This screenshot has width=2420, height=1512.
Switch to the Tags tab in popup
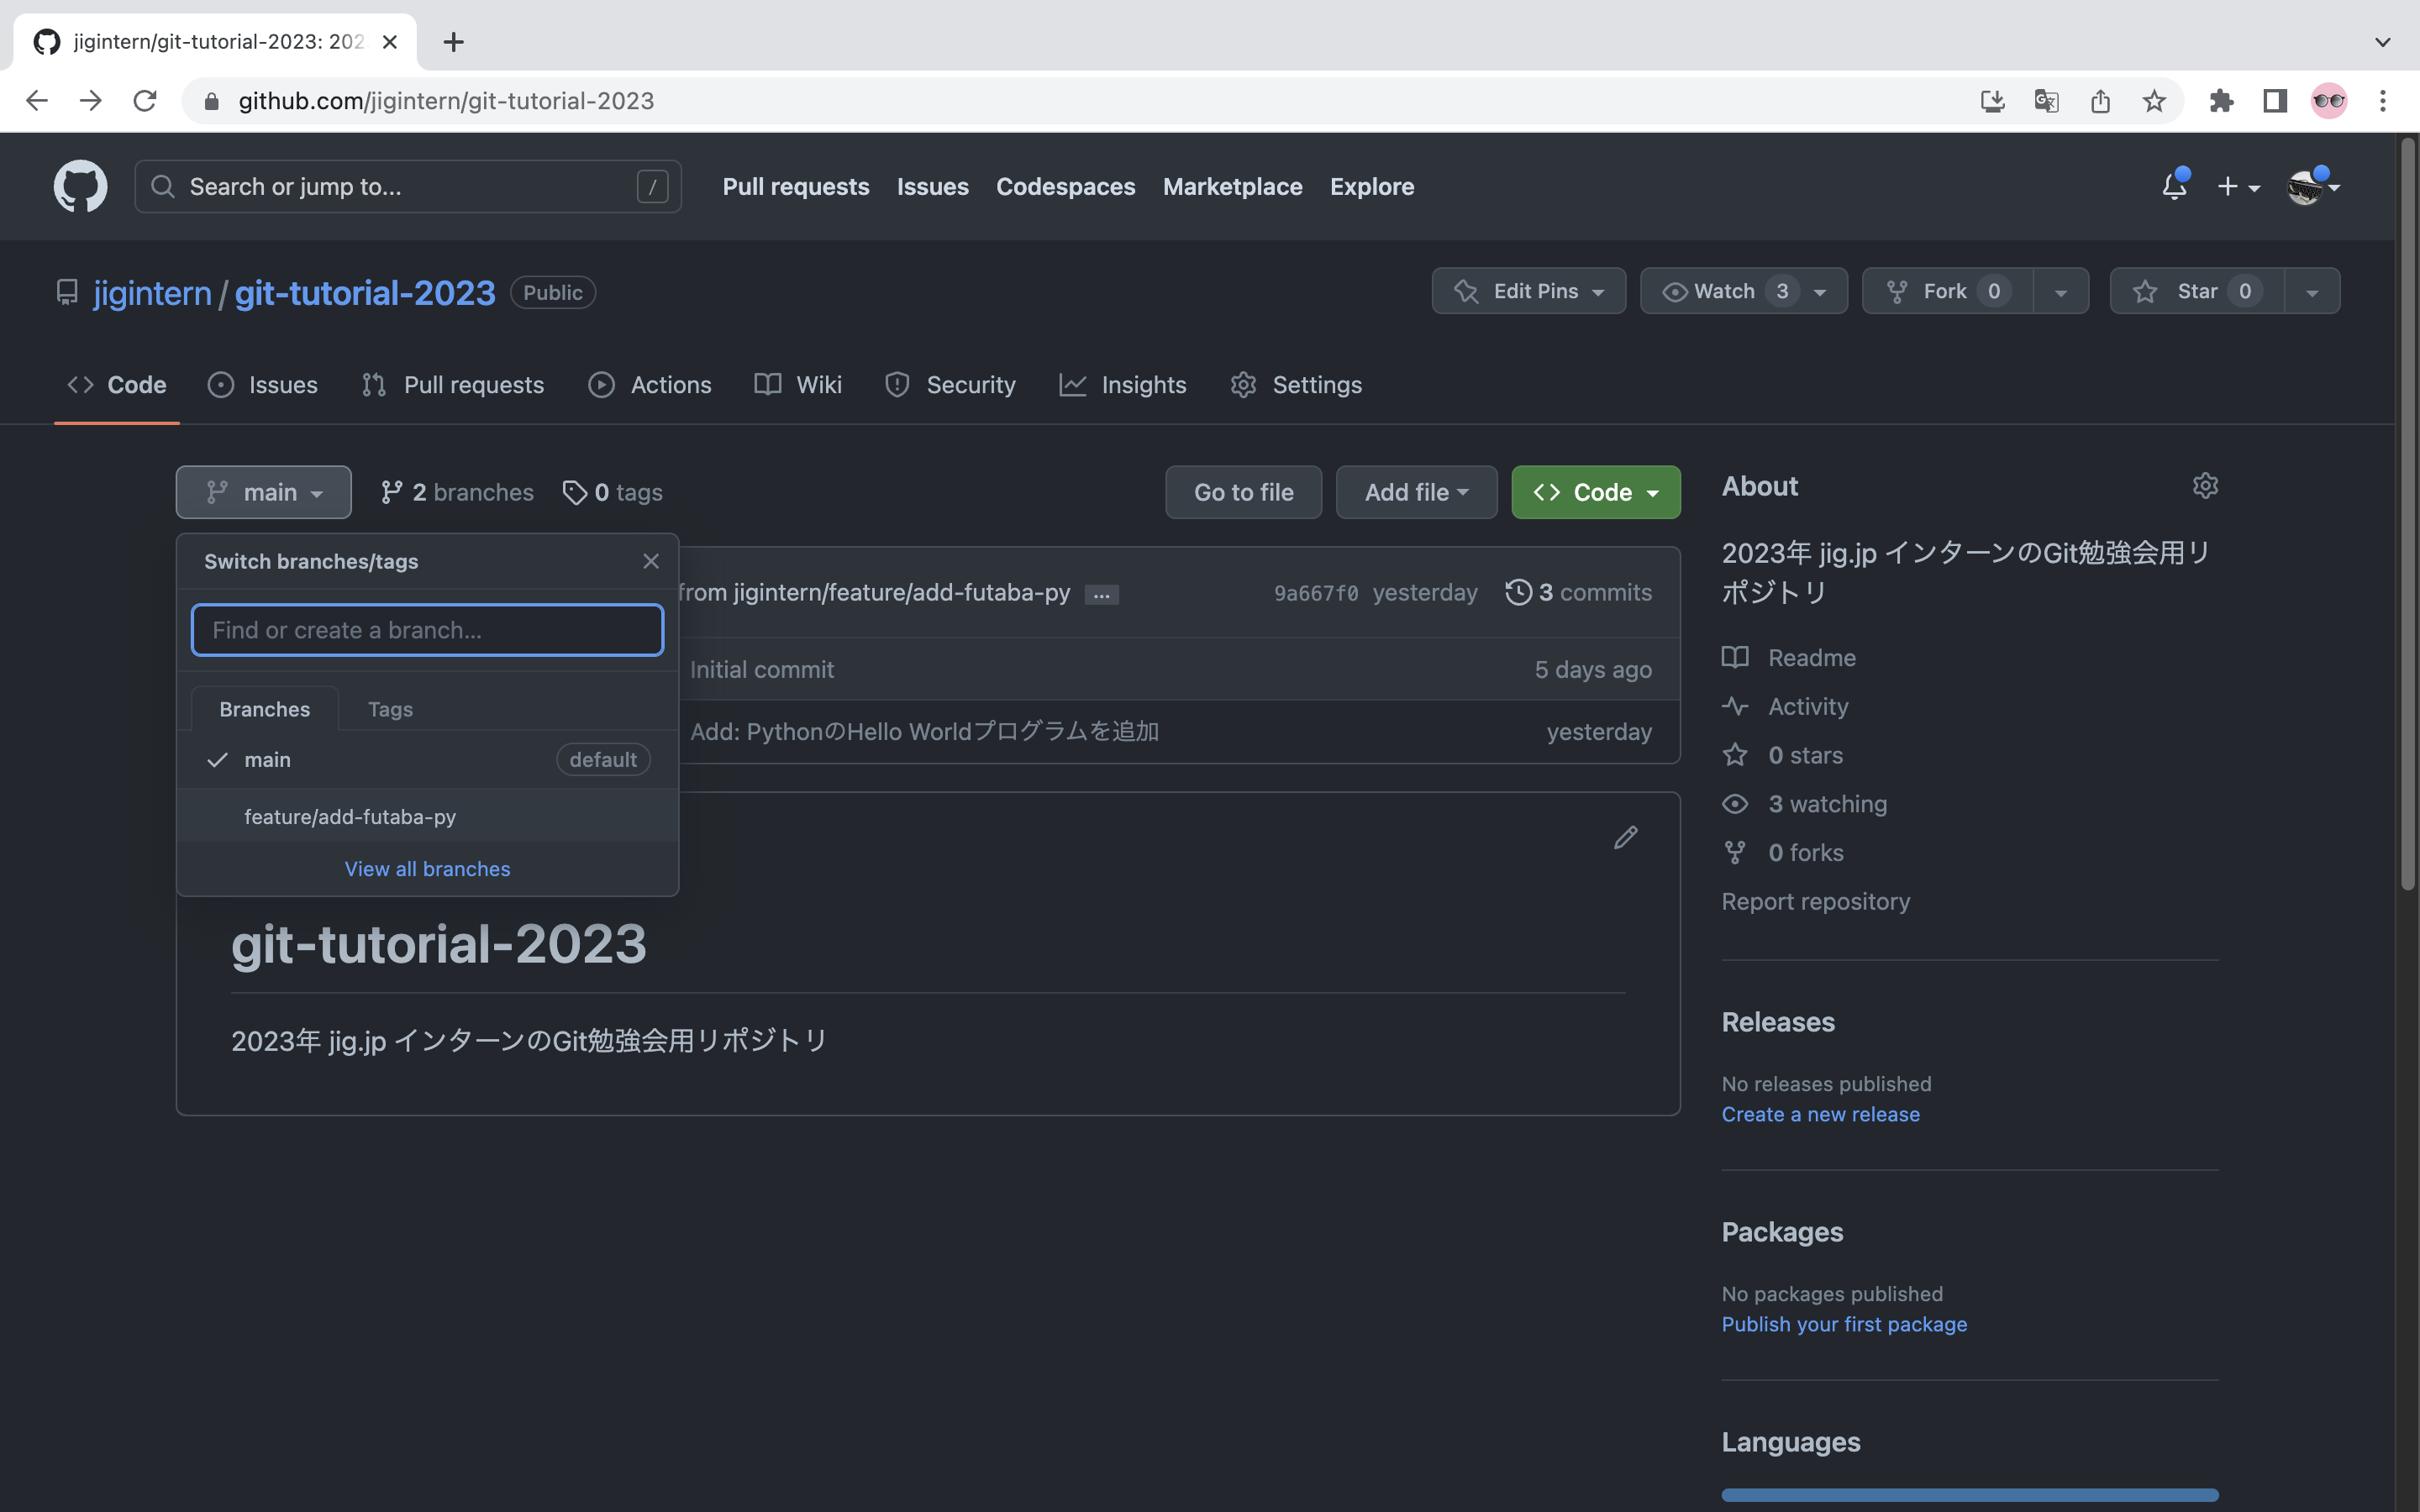click(390, 709)
